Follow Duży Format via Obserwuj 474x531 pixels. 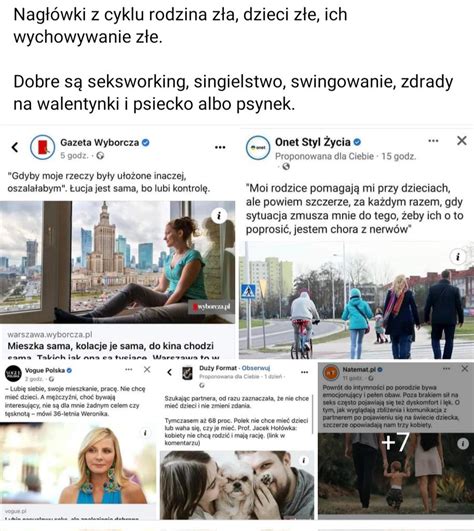[256, 368]
